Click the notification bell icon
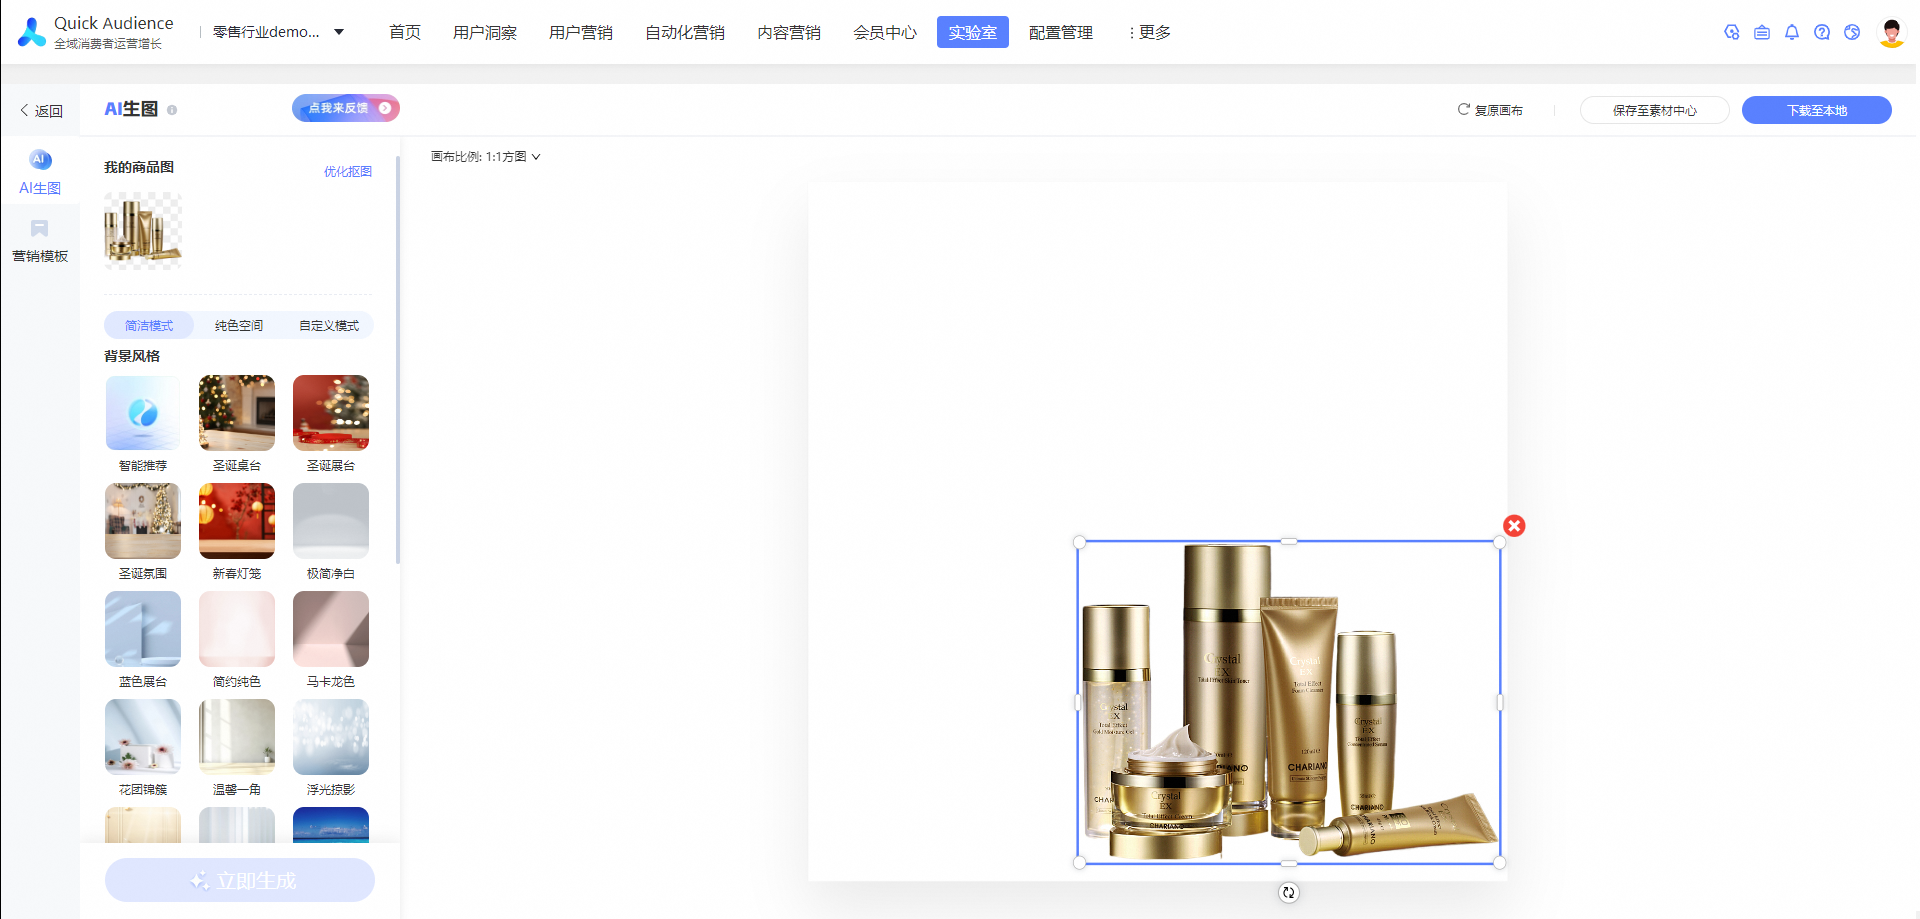The image size is (1920, 919). click(1792, 32)
